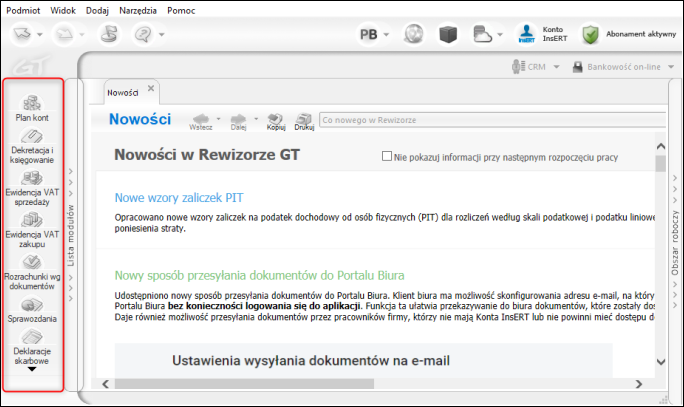Click the 'Abonament aktywny' label
This screenshot has width=684, height=407.
(641, 34)
